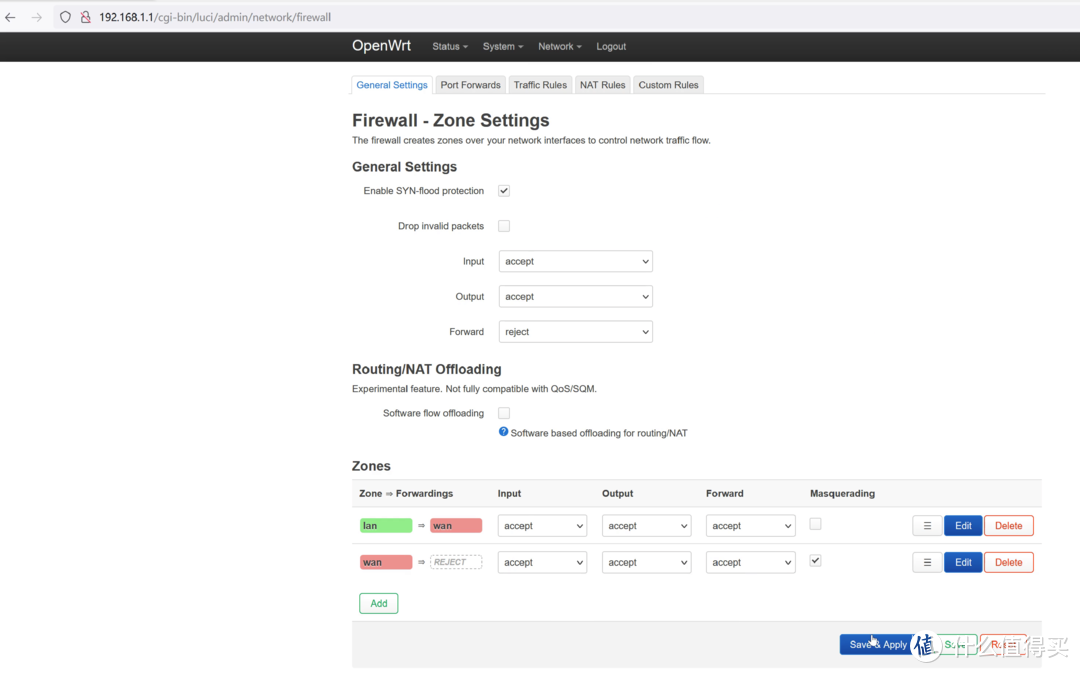Click Edit for the wan zone
1080x673 pixels.
click(x=963, y=562)
